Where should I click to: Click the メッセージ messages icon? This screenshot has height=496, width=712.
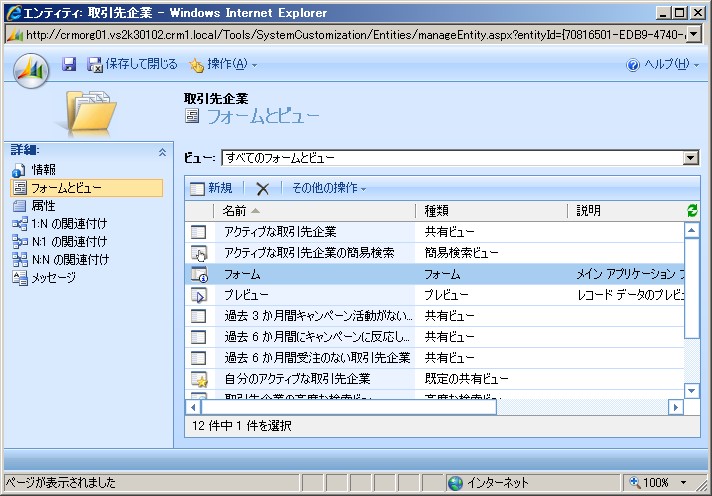click(20, 278)
